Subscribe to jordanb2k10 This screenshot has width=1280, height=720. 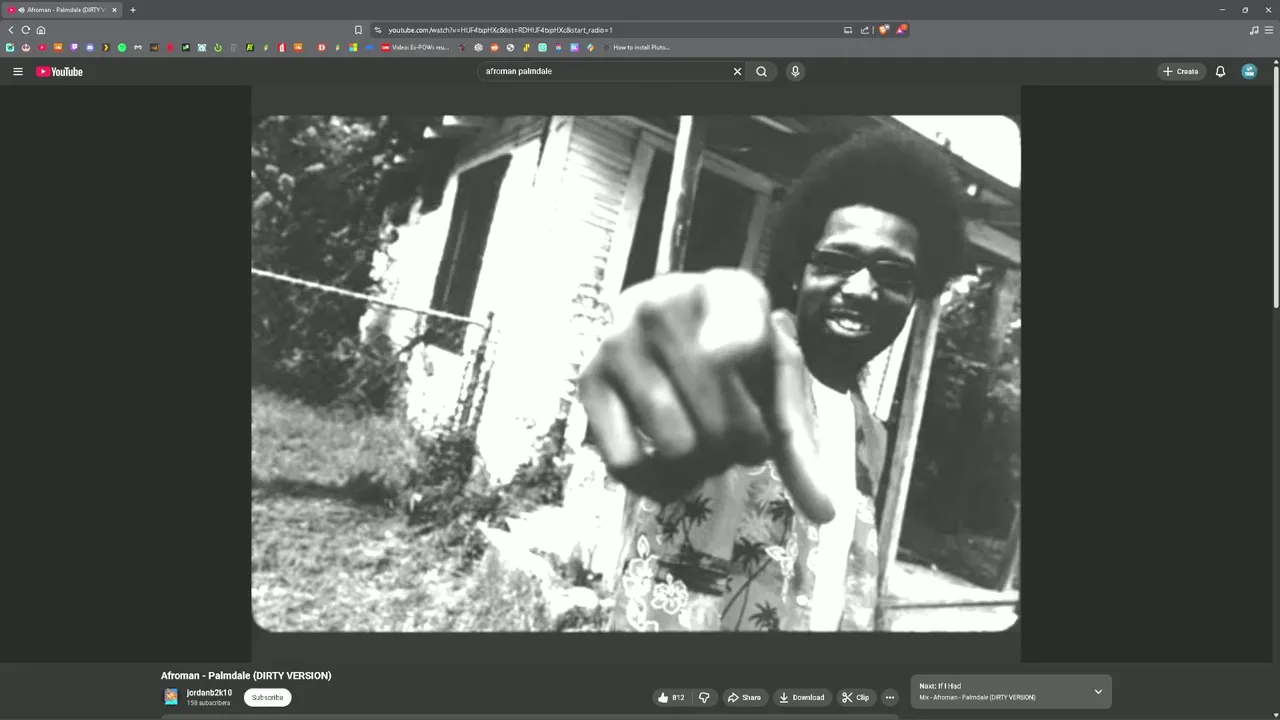(267, 697)
